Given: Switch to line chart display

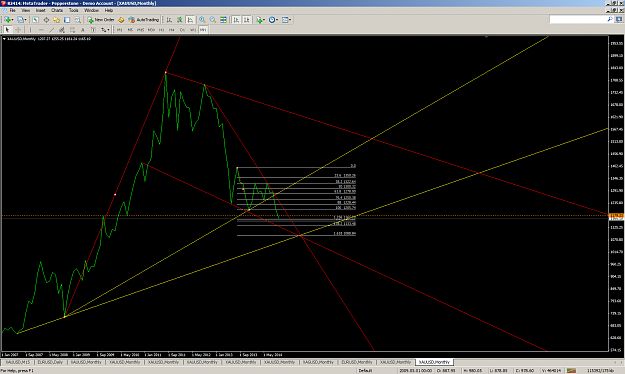Looking at the screenshot, I should pos(191,20).
